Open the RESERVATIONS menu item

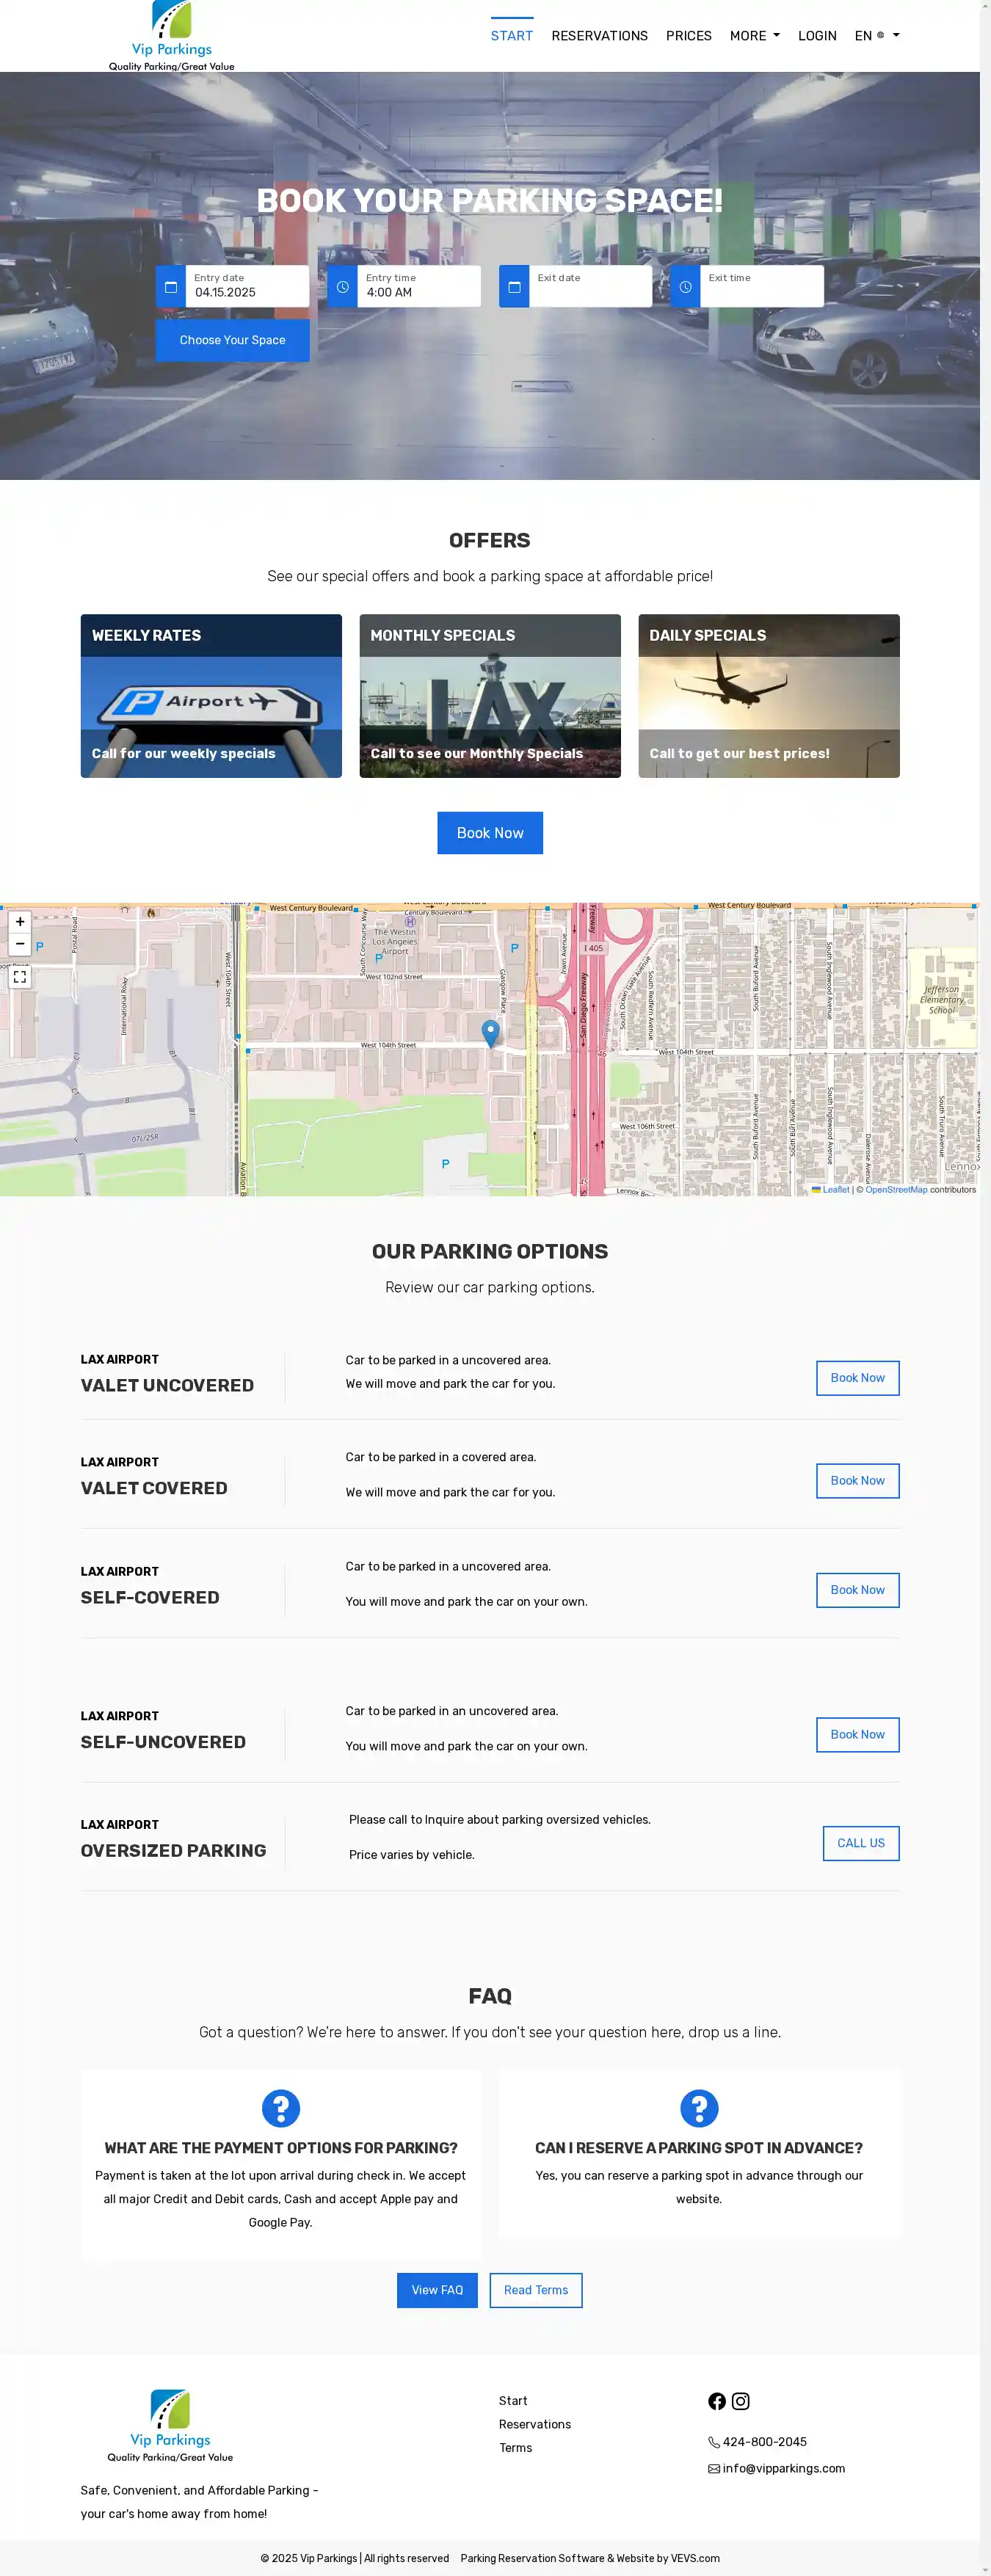click(599, 36)
